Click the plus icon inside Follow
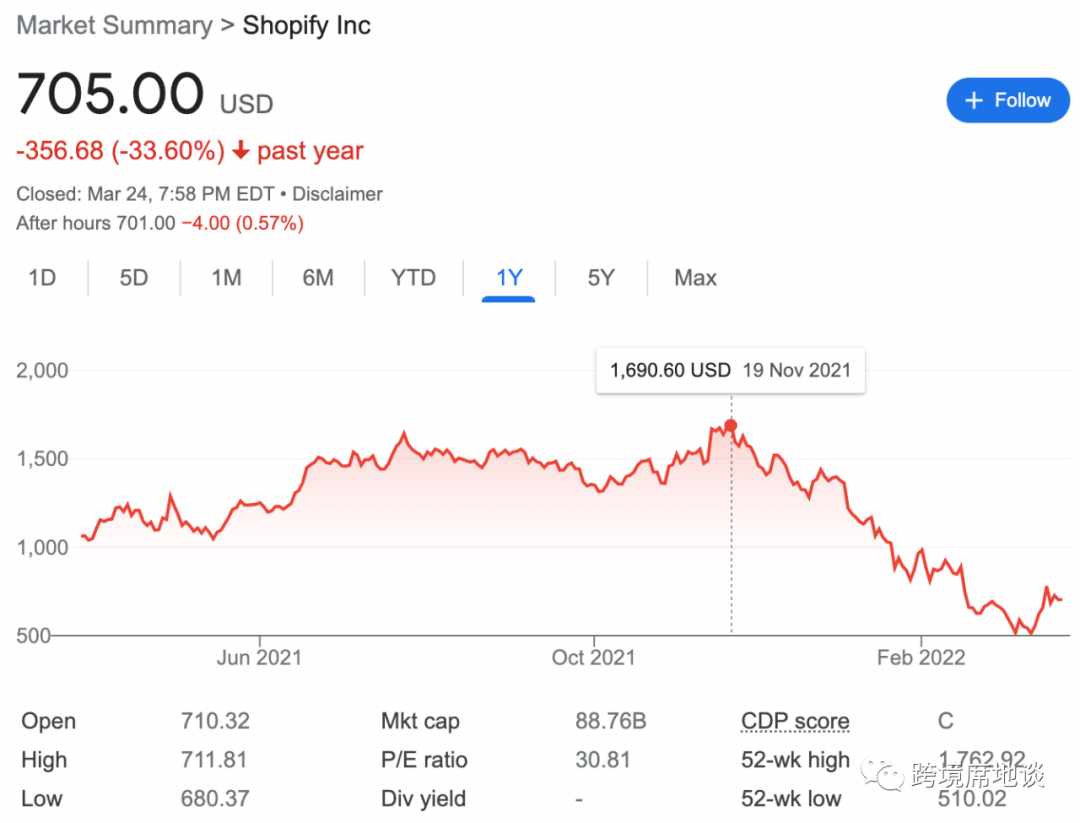The image size is (1080, 823). point(973,101)
